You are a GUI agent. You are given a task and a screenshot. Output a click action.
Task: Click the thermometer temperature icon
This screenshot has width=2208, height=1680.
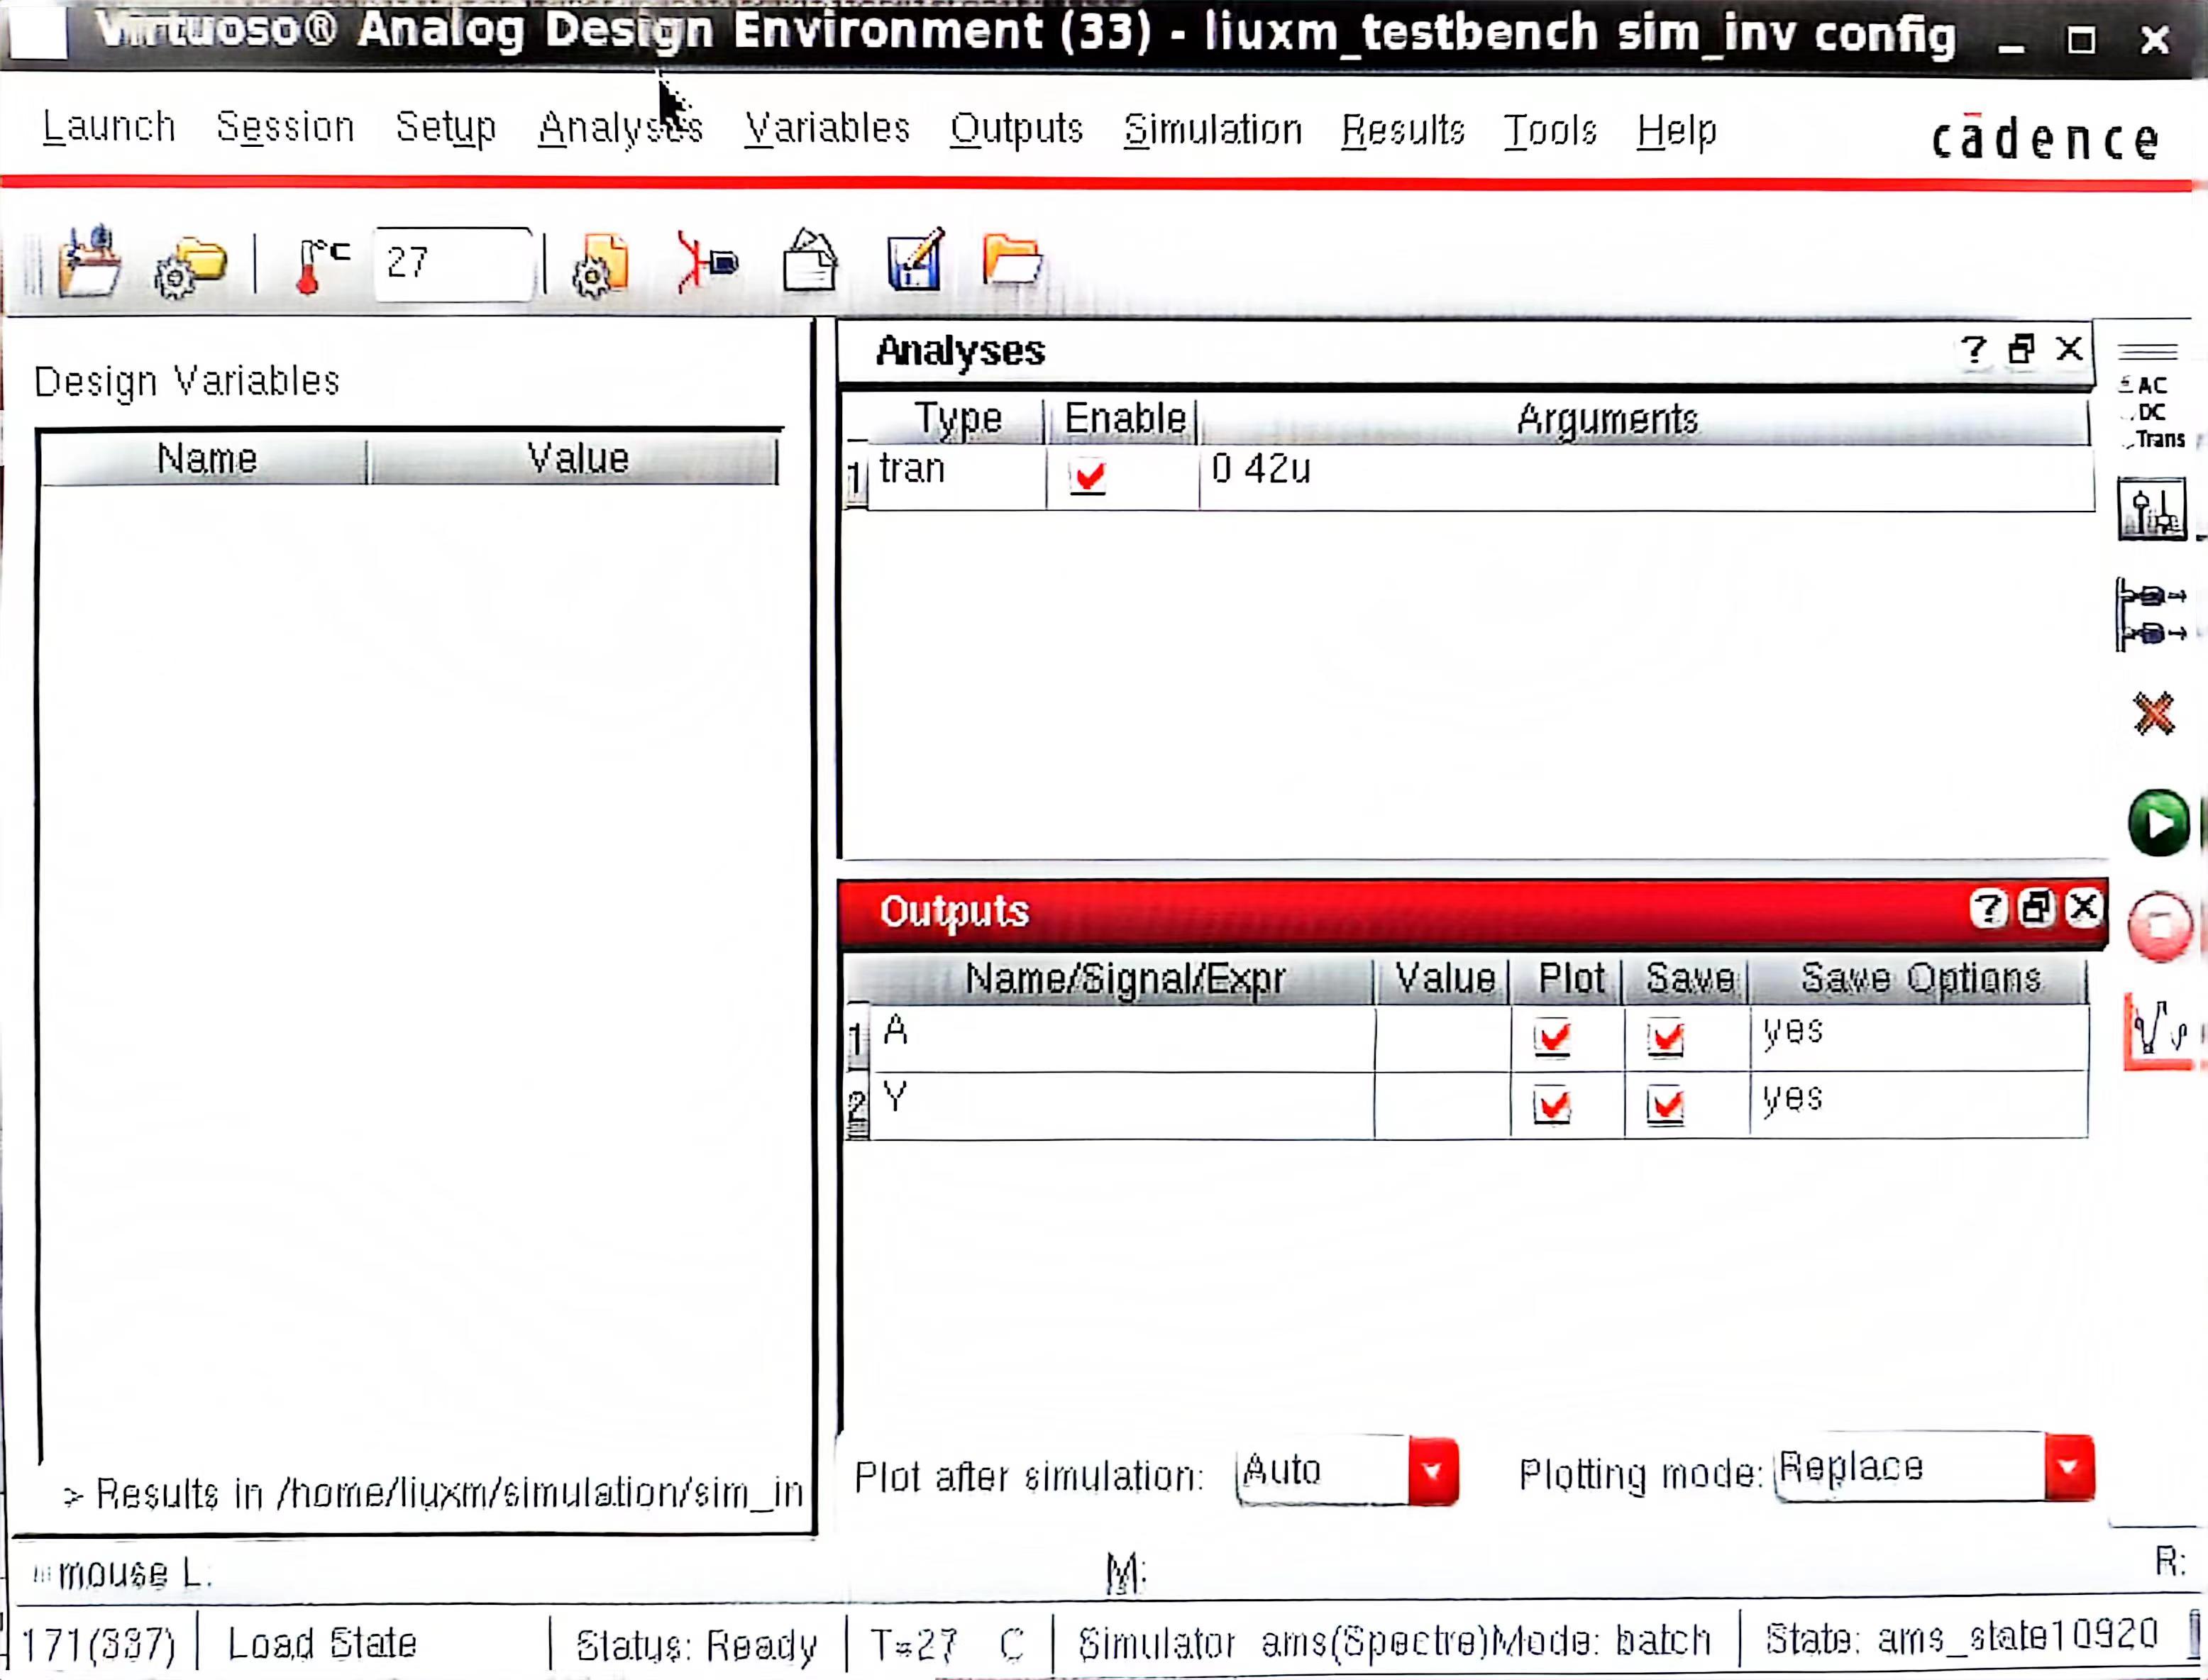point(320,265)
